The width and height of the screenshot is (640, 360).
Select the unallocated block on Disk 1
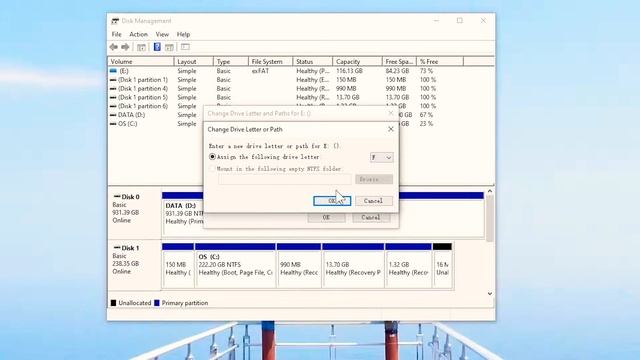click(442, 265)
